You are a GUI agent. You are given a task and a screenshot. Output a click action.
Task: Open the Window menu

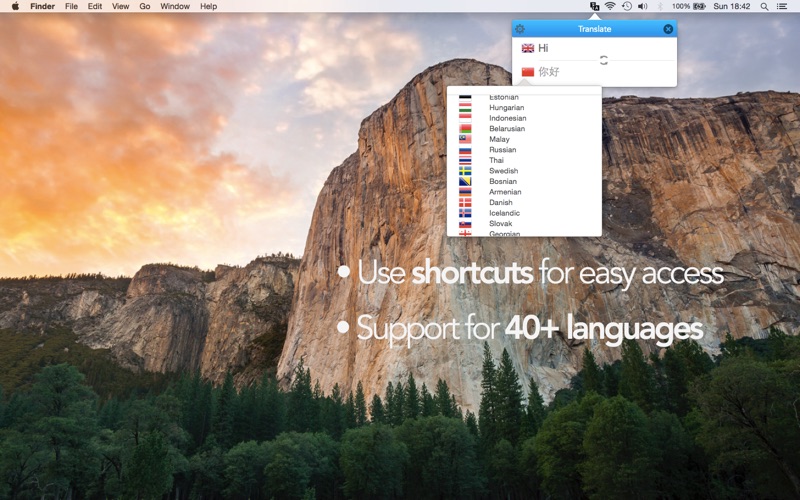[x=175, y=6]
